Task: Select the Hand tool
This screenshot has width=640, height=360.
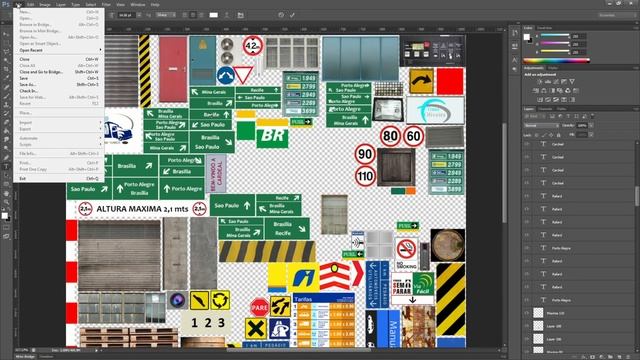Action: [x=6, y=193]
